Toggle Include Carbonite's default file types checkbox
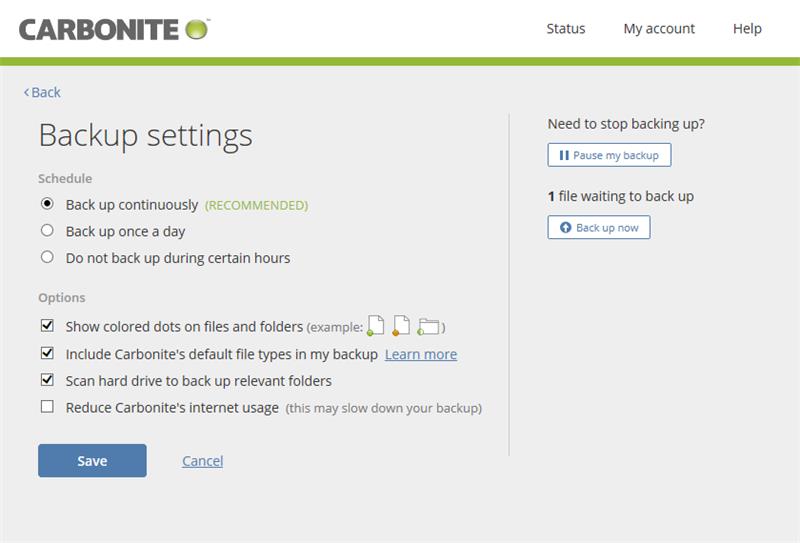 coord(47,353)
